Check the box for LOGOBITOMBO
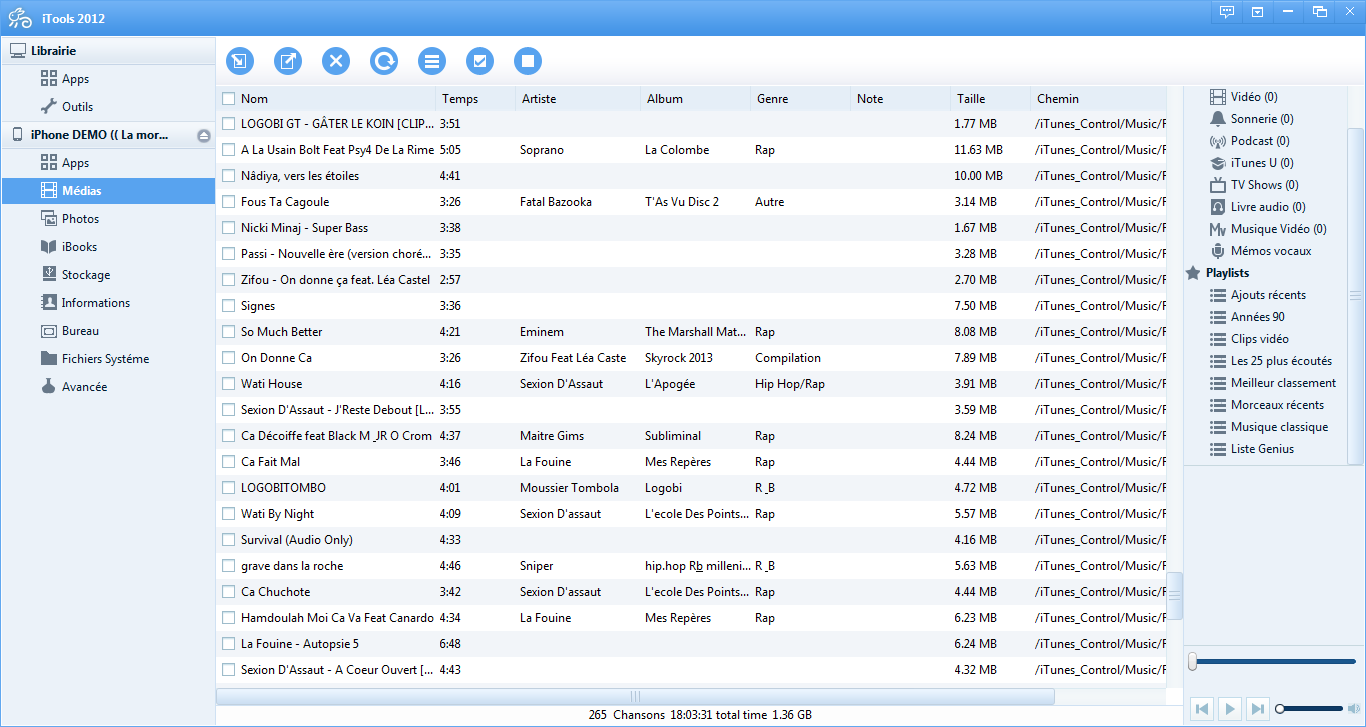This screenshot has height=727, width=1366. point(229,488)
